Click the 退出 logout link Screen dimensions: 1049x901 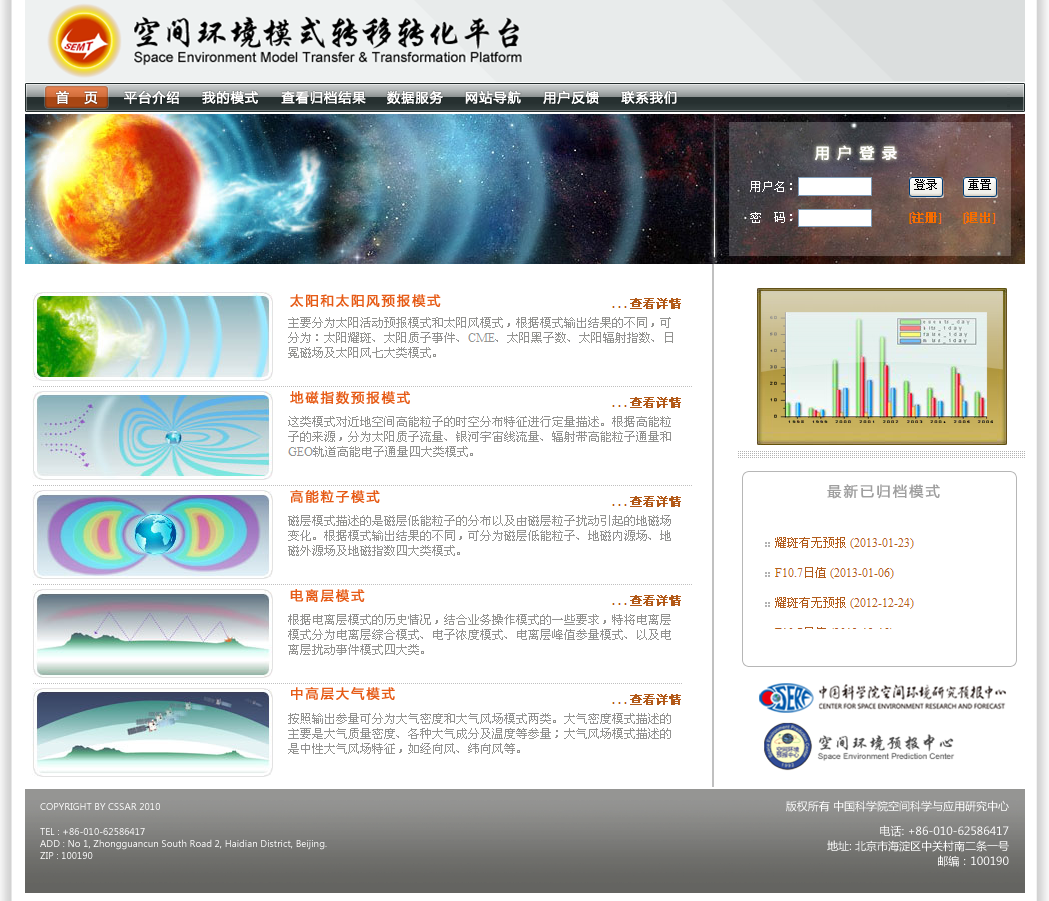point(979,218)
